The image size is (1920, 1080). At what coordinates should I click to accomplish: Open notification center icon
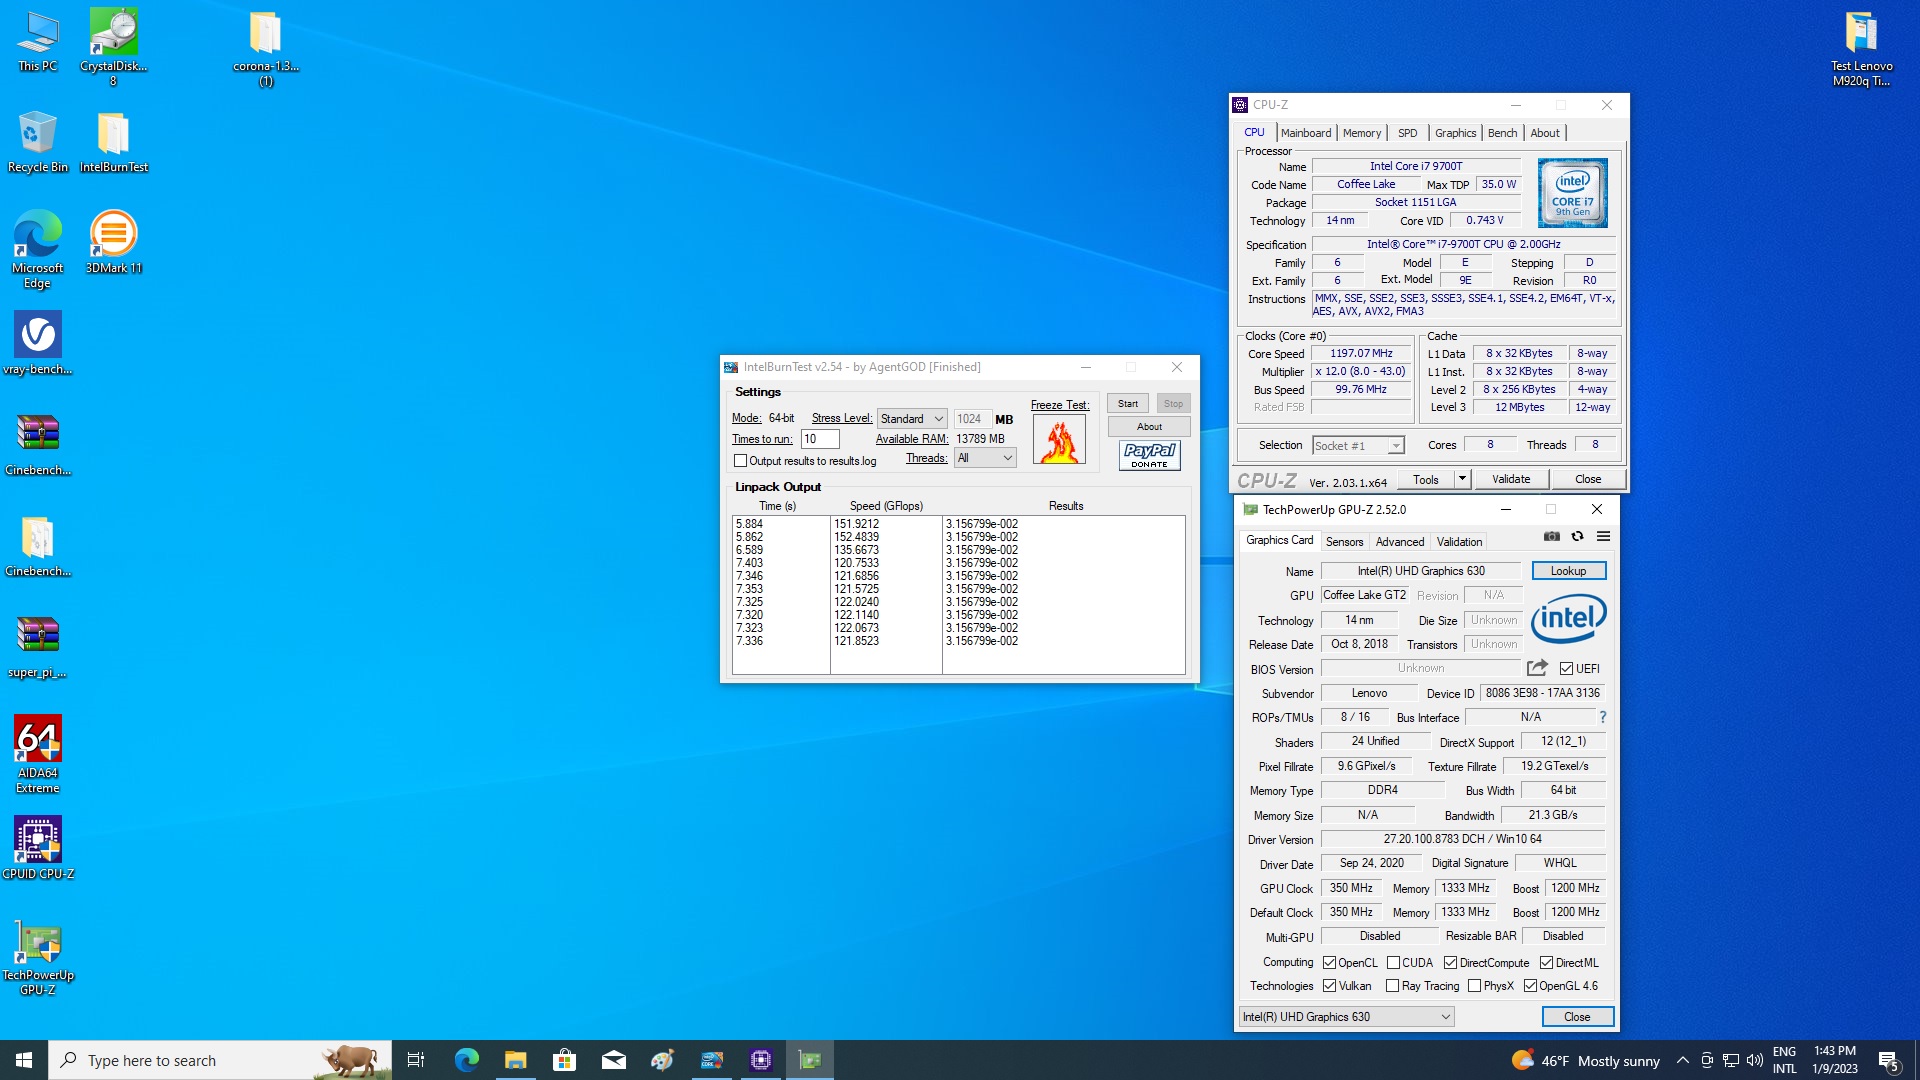(x=1888, y=1060)
